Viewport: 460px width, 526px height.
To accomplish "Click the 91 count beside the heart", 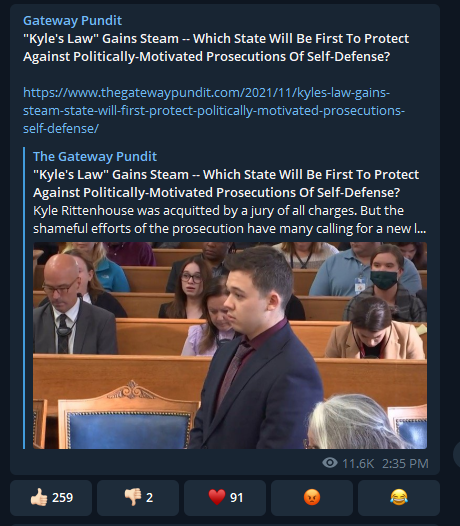I will 236,497.
